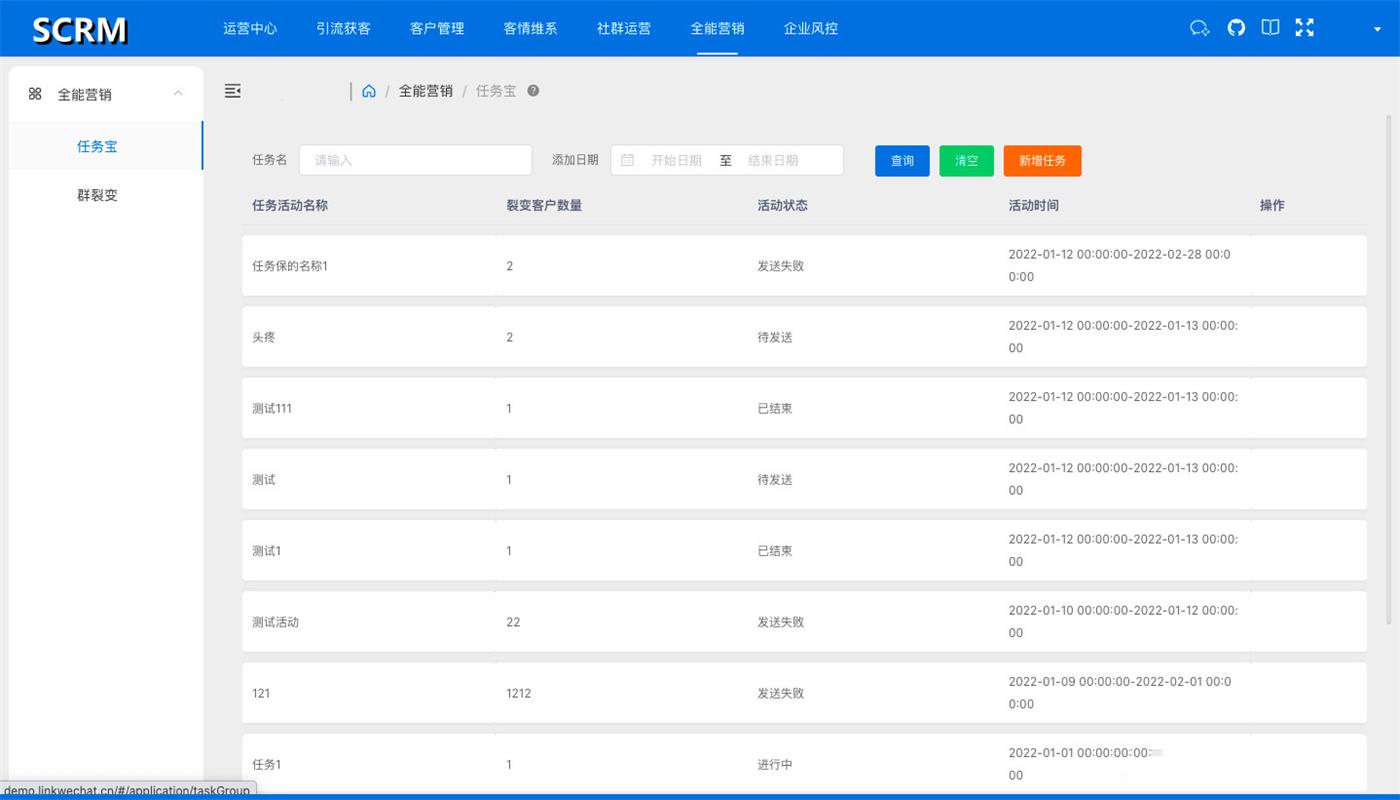The height and width of the screenshot is (800, 1400).
Task: Open the user dropdown arrow in header
Action: (1377, 29)
